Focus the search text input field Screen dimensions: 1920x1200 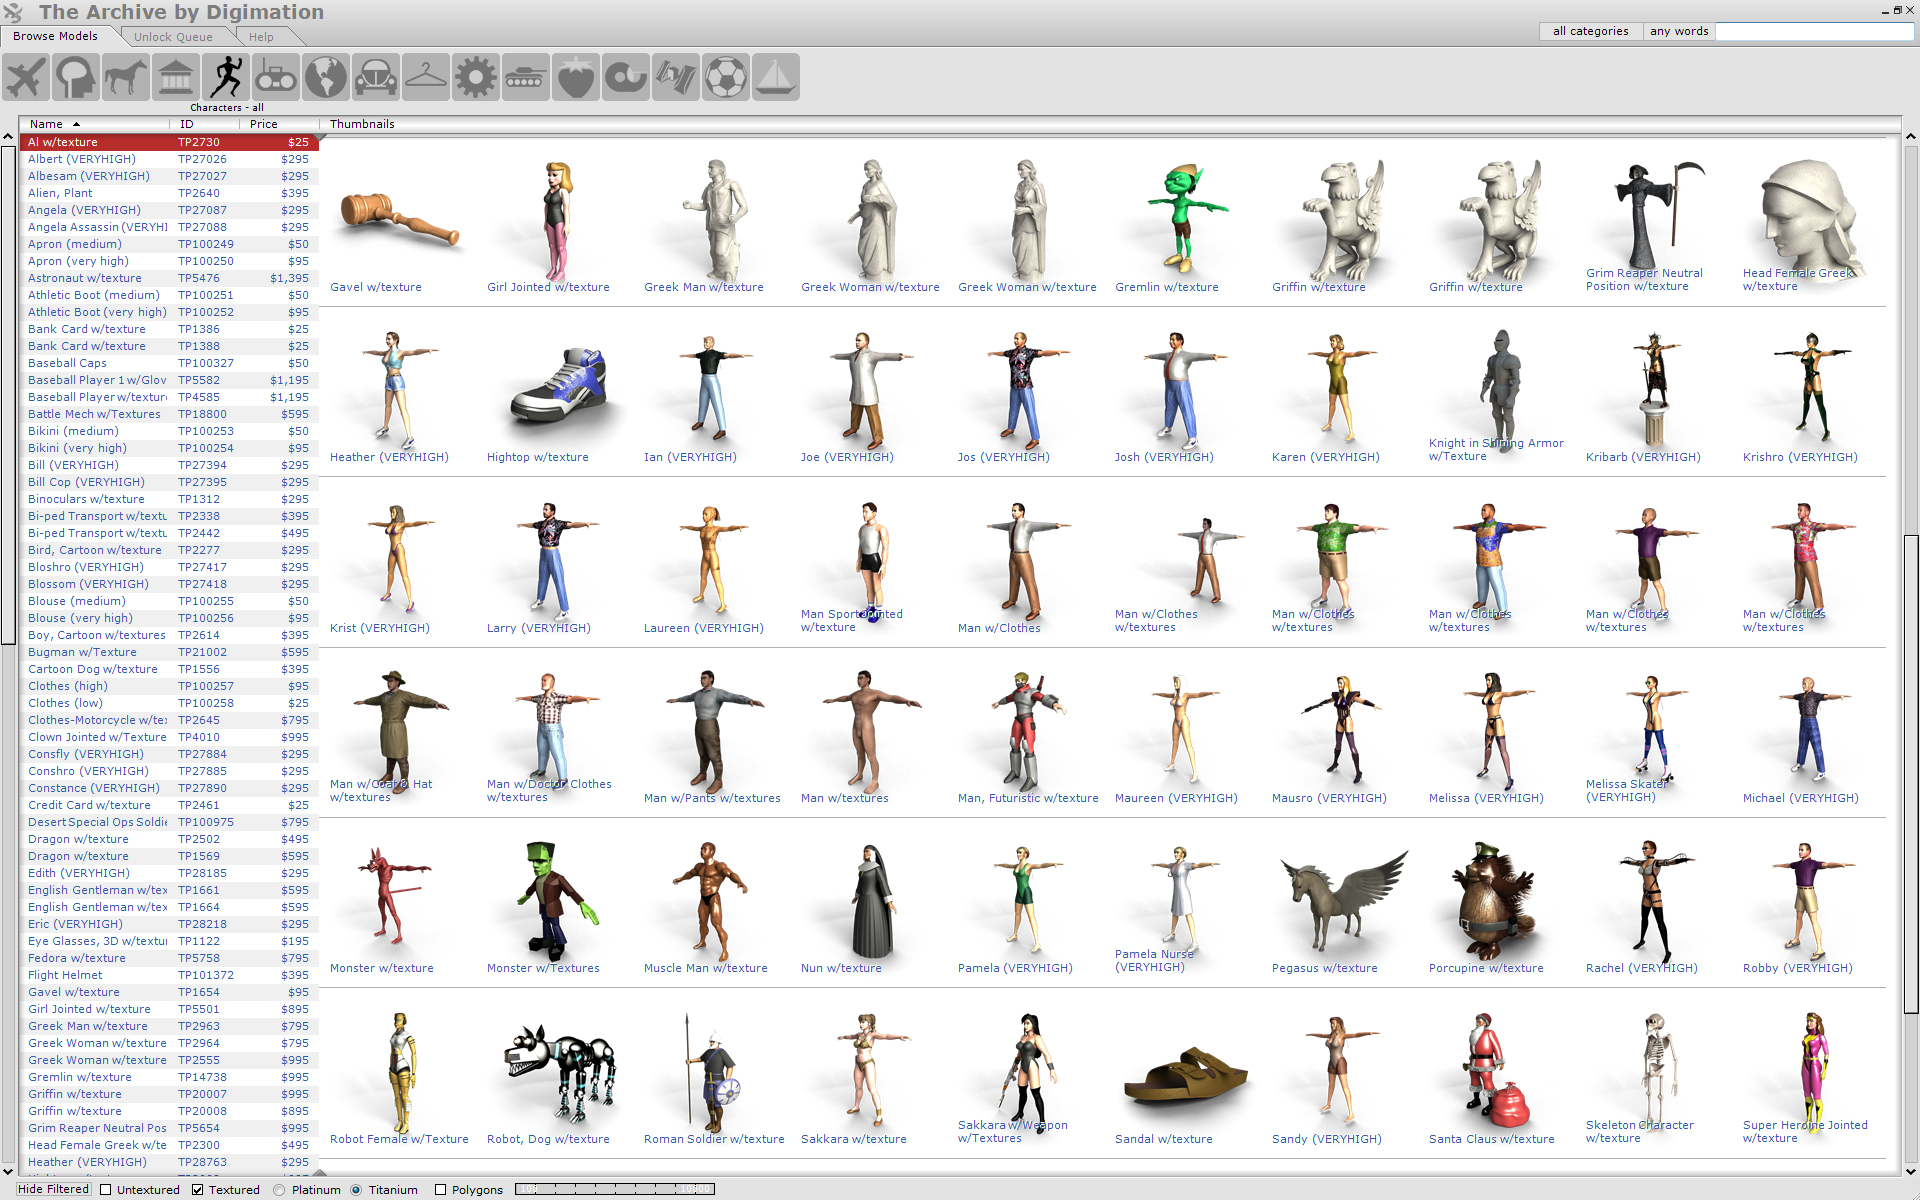(x=1815, y=31)
